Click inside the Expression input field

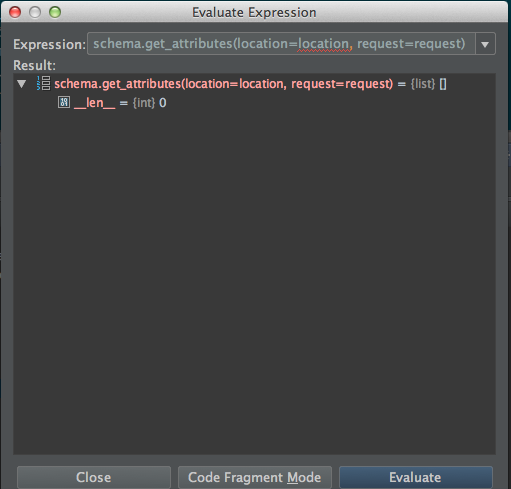pos(281,44)
